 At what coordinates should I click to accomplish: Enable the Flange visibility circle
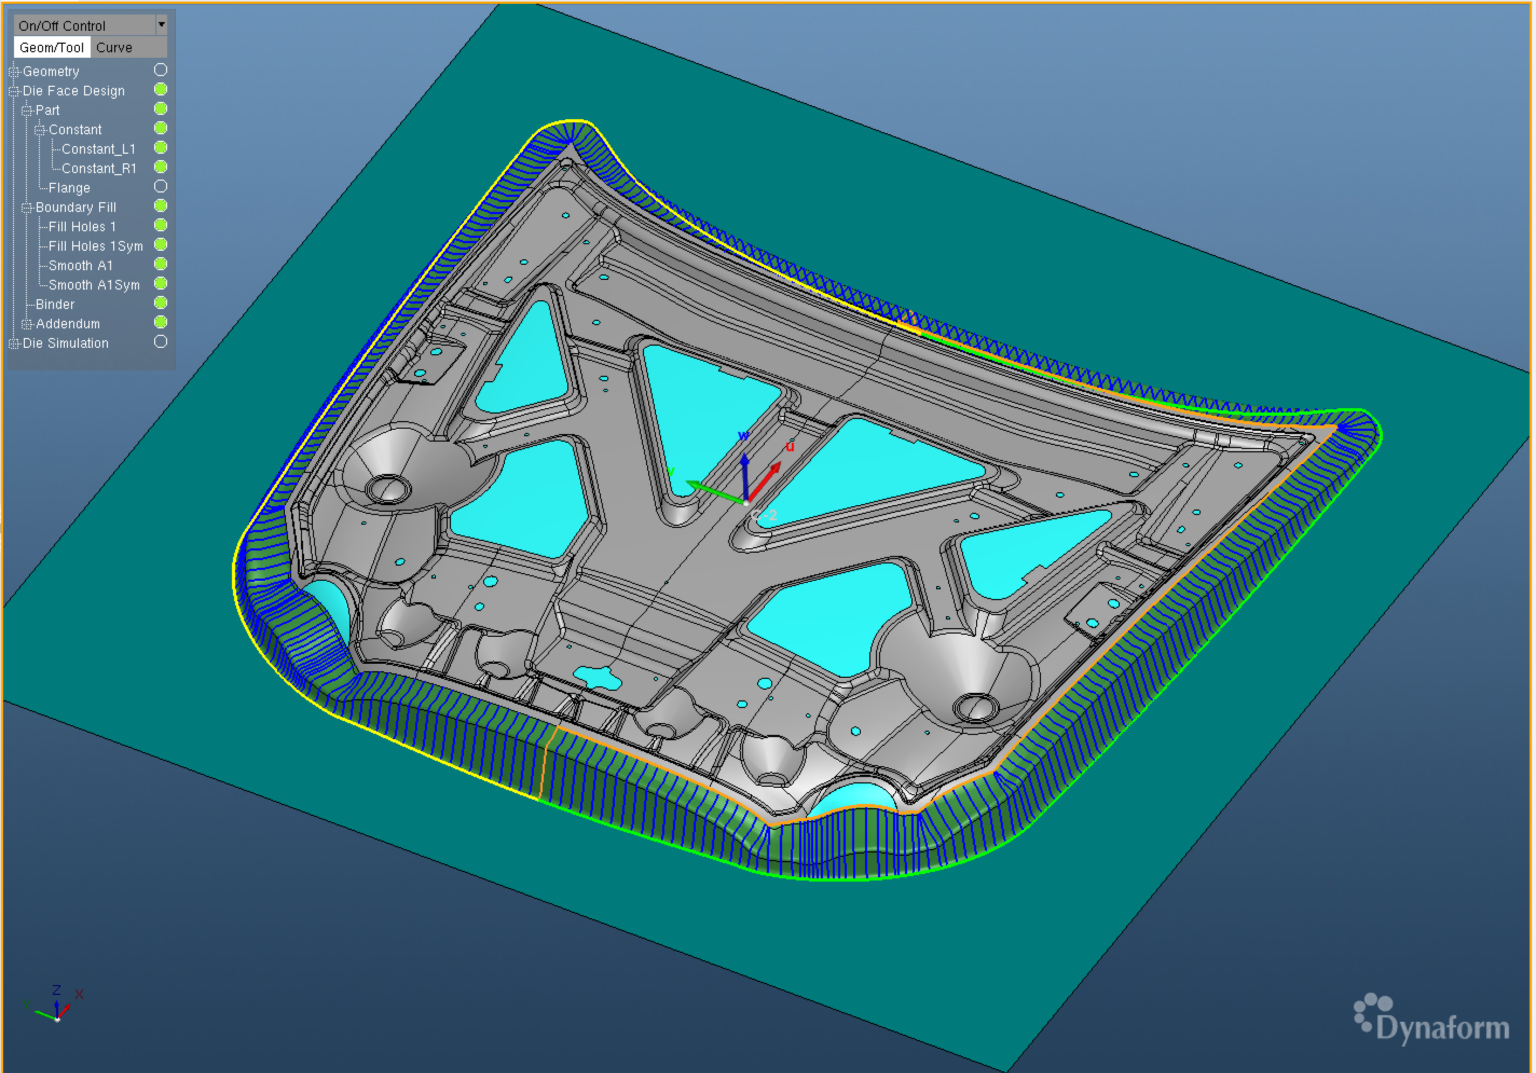160,187
